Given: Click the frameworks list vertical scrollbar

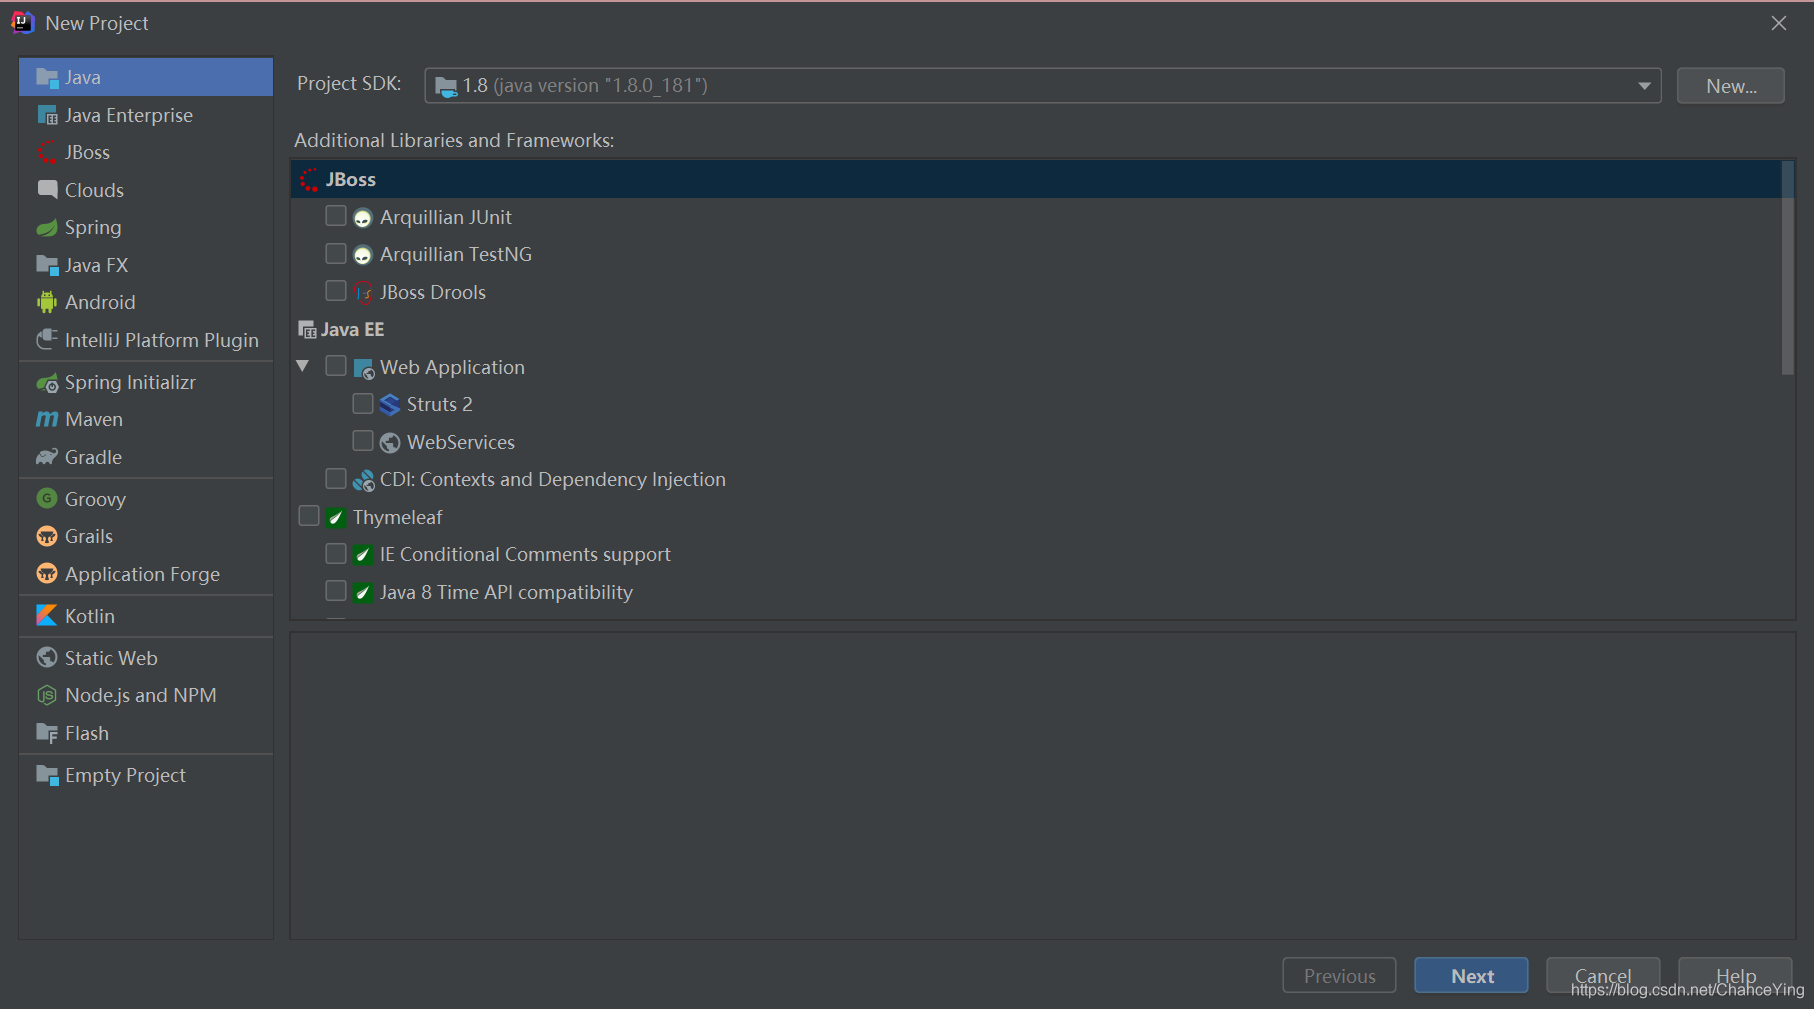Looking at the screenshot, I should (x=1788, y=268).
